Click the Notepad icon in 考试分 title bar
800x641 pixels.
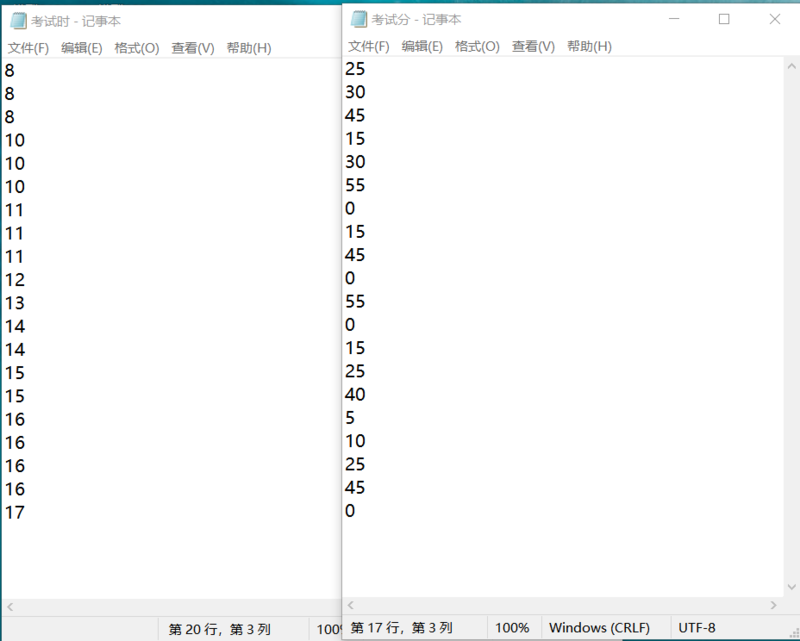click(x=358, y=19)
